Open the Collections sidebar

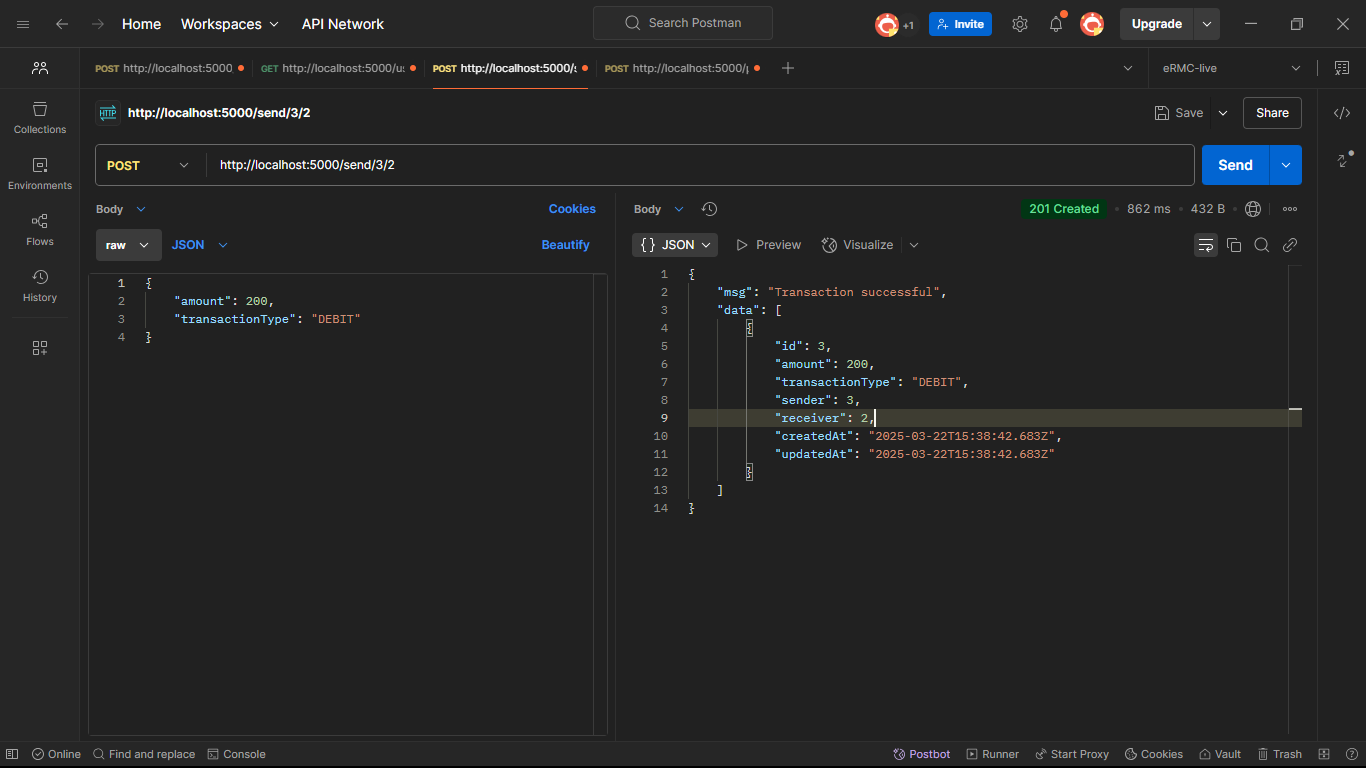click(x=40, y=117)
